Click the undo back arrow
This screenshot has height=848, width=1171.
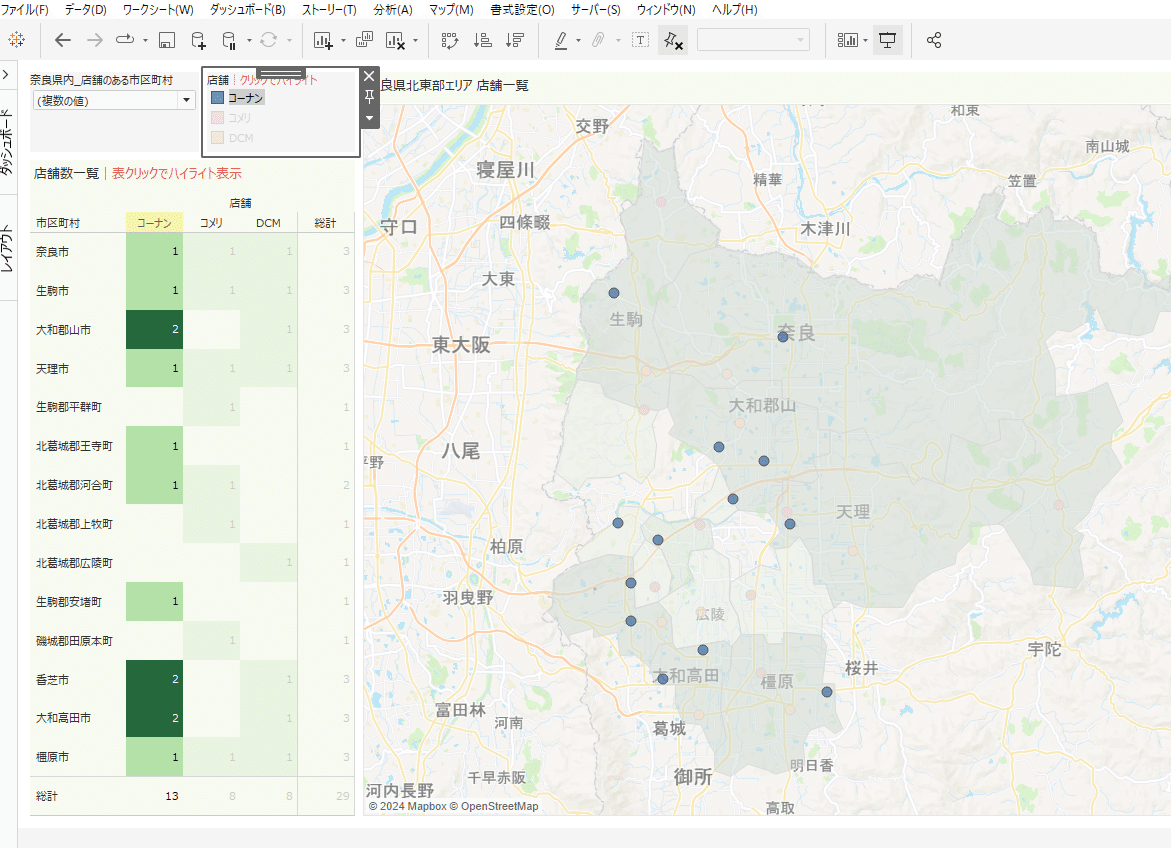pyautogui.click(x=63, y=40)
